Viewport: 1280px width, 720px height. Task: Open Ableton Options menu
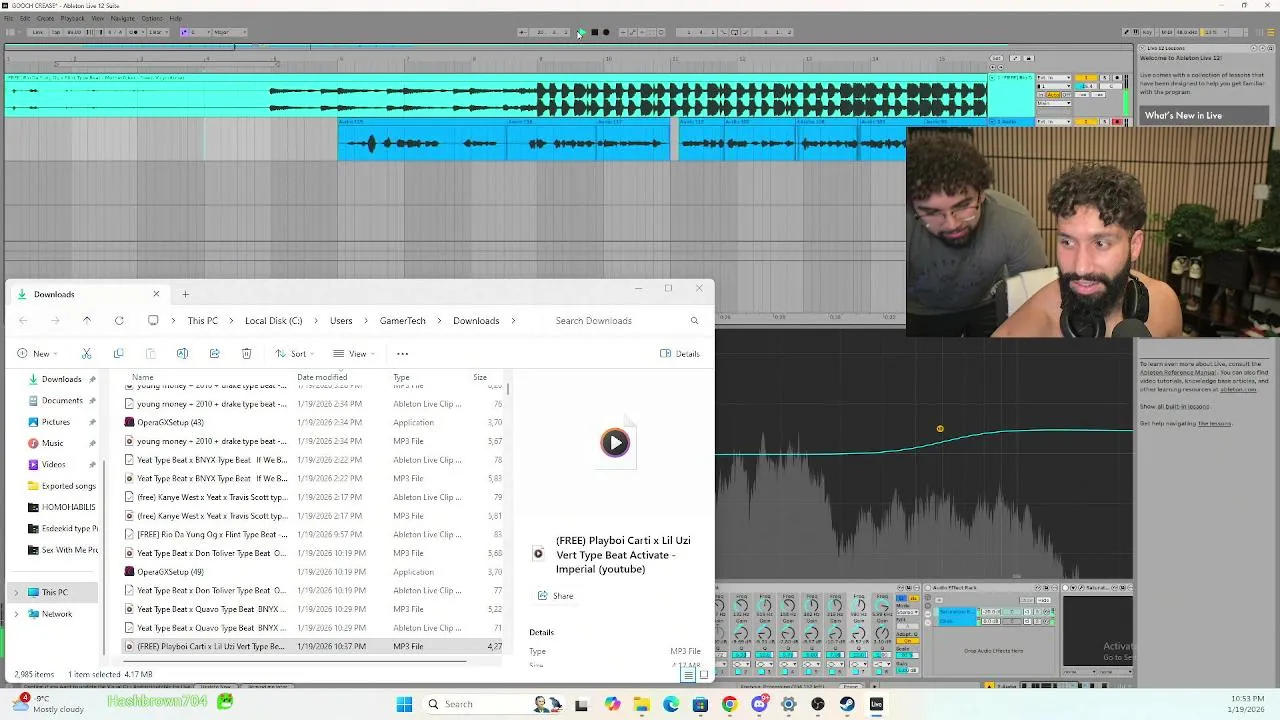[152, 18]
